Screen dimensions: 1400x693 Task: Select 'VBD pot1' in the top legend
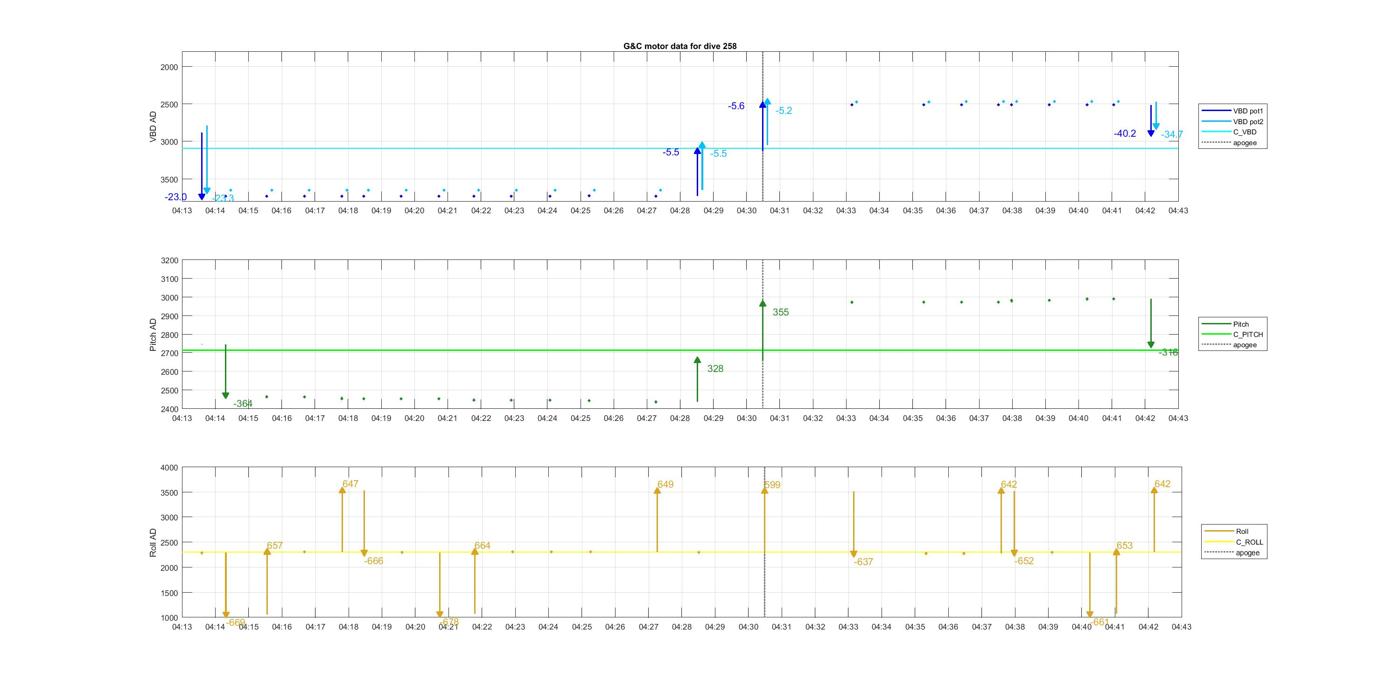coord(1249,110)
